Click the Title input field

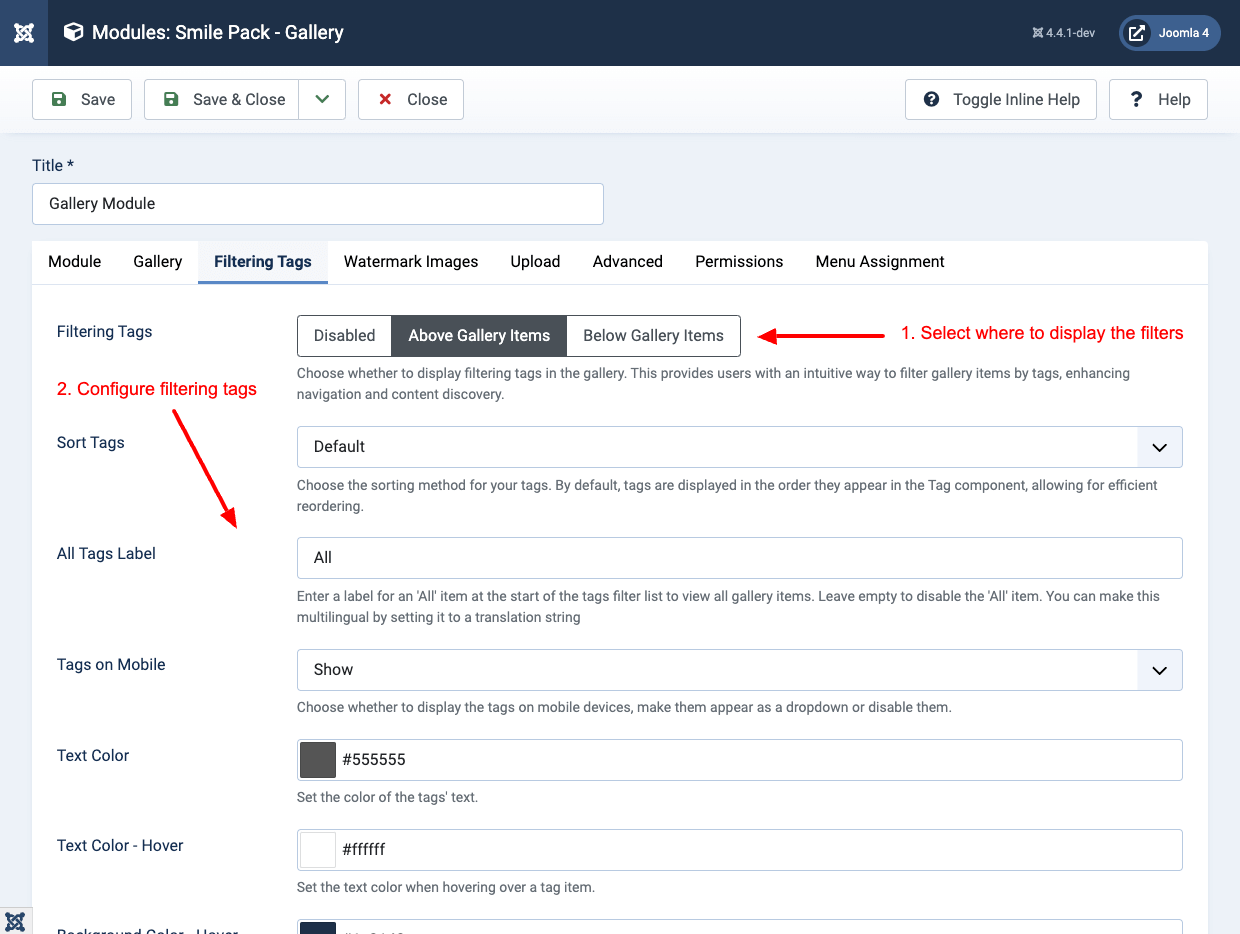click(x=318, y=203)
